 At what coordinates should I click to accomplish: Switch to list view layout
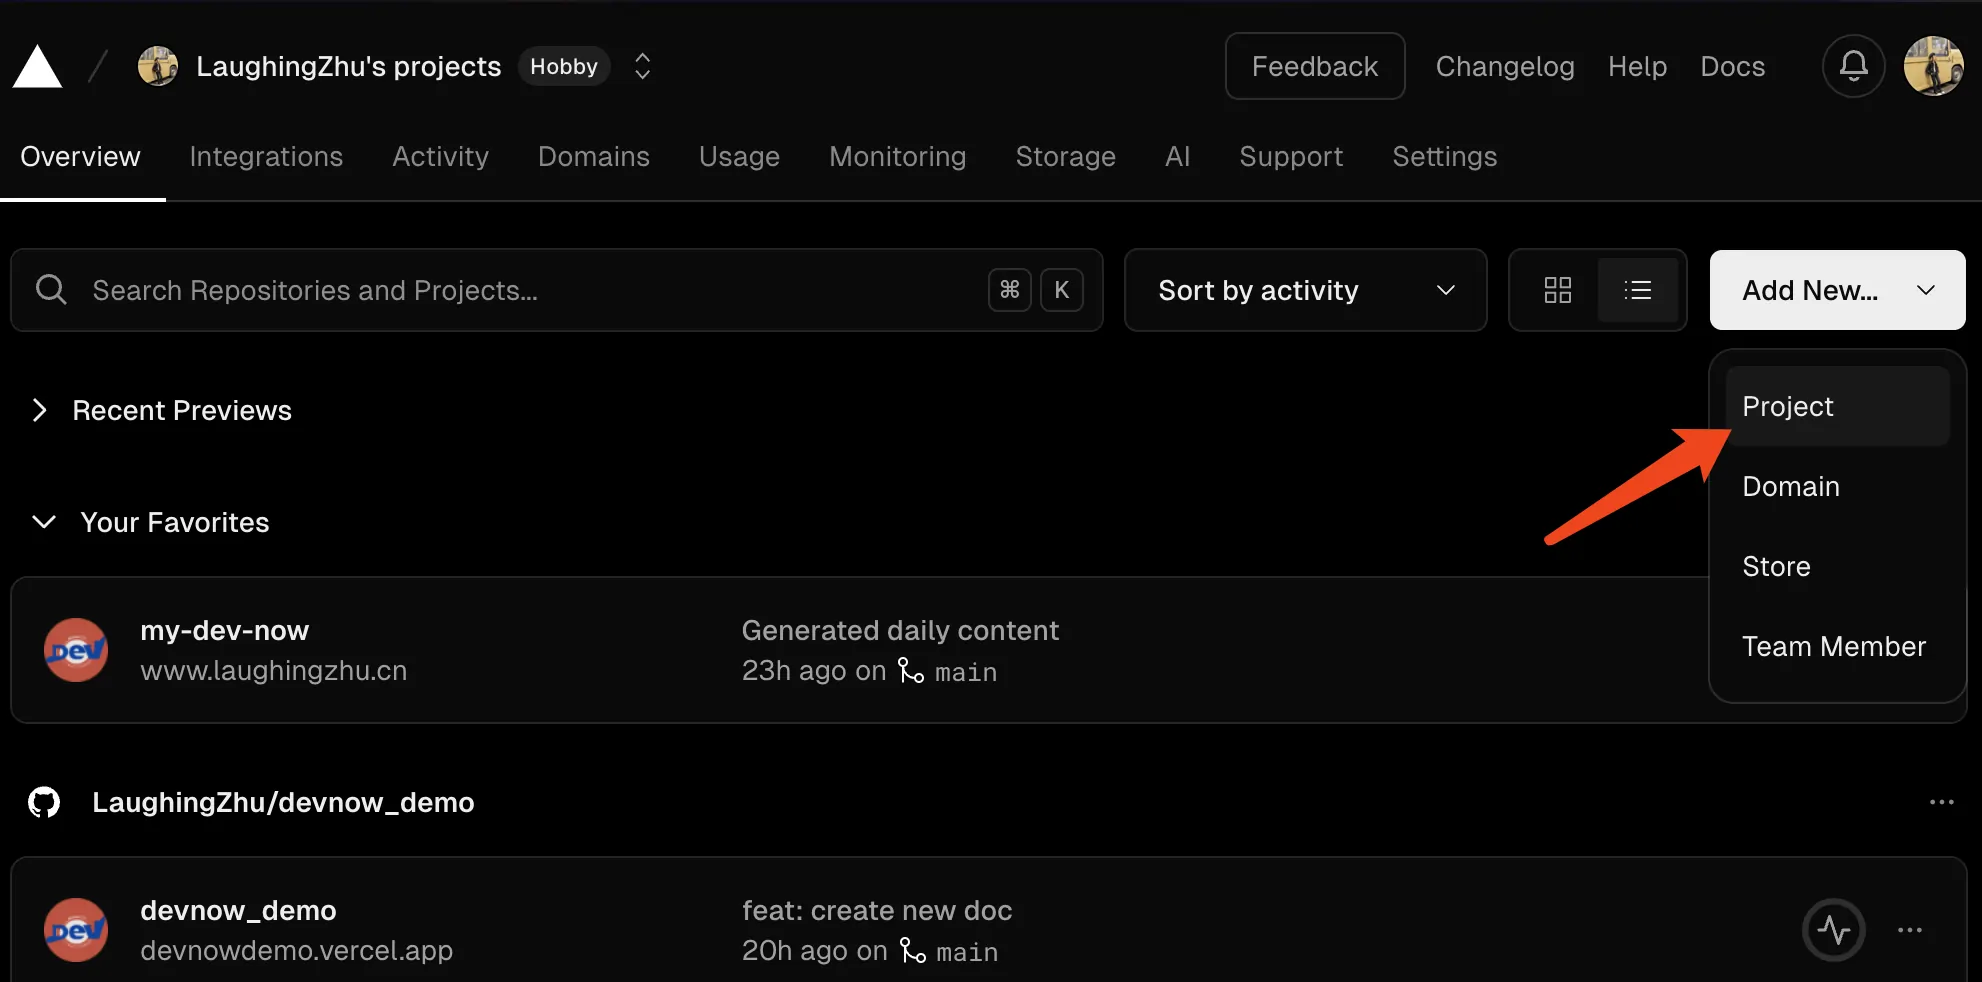(x=1638, y=290)
